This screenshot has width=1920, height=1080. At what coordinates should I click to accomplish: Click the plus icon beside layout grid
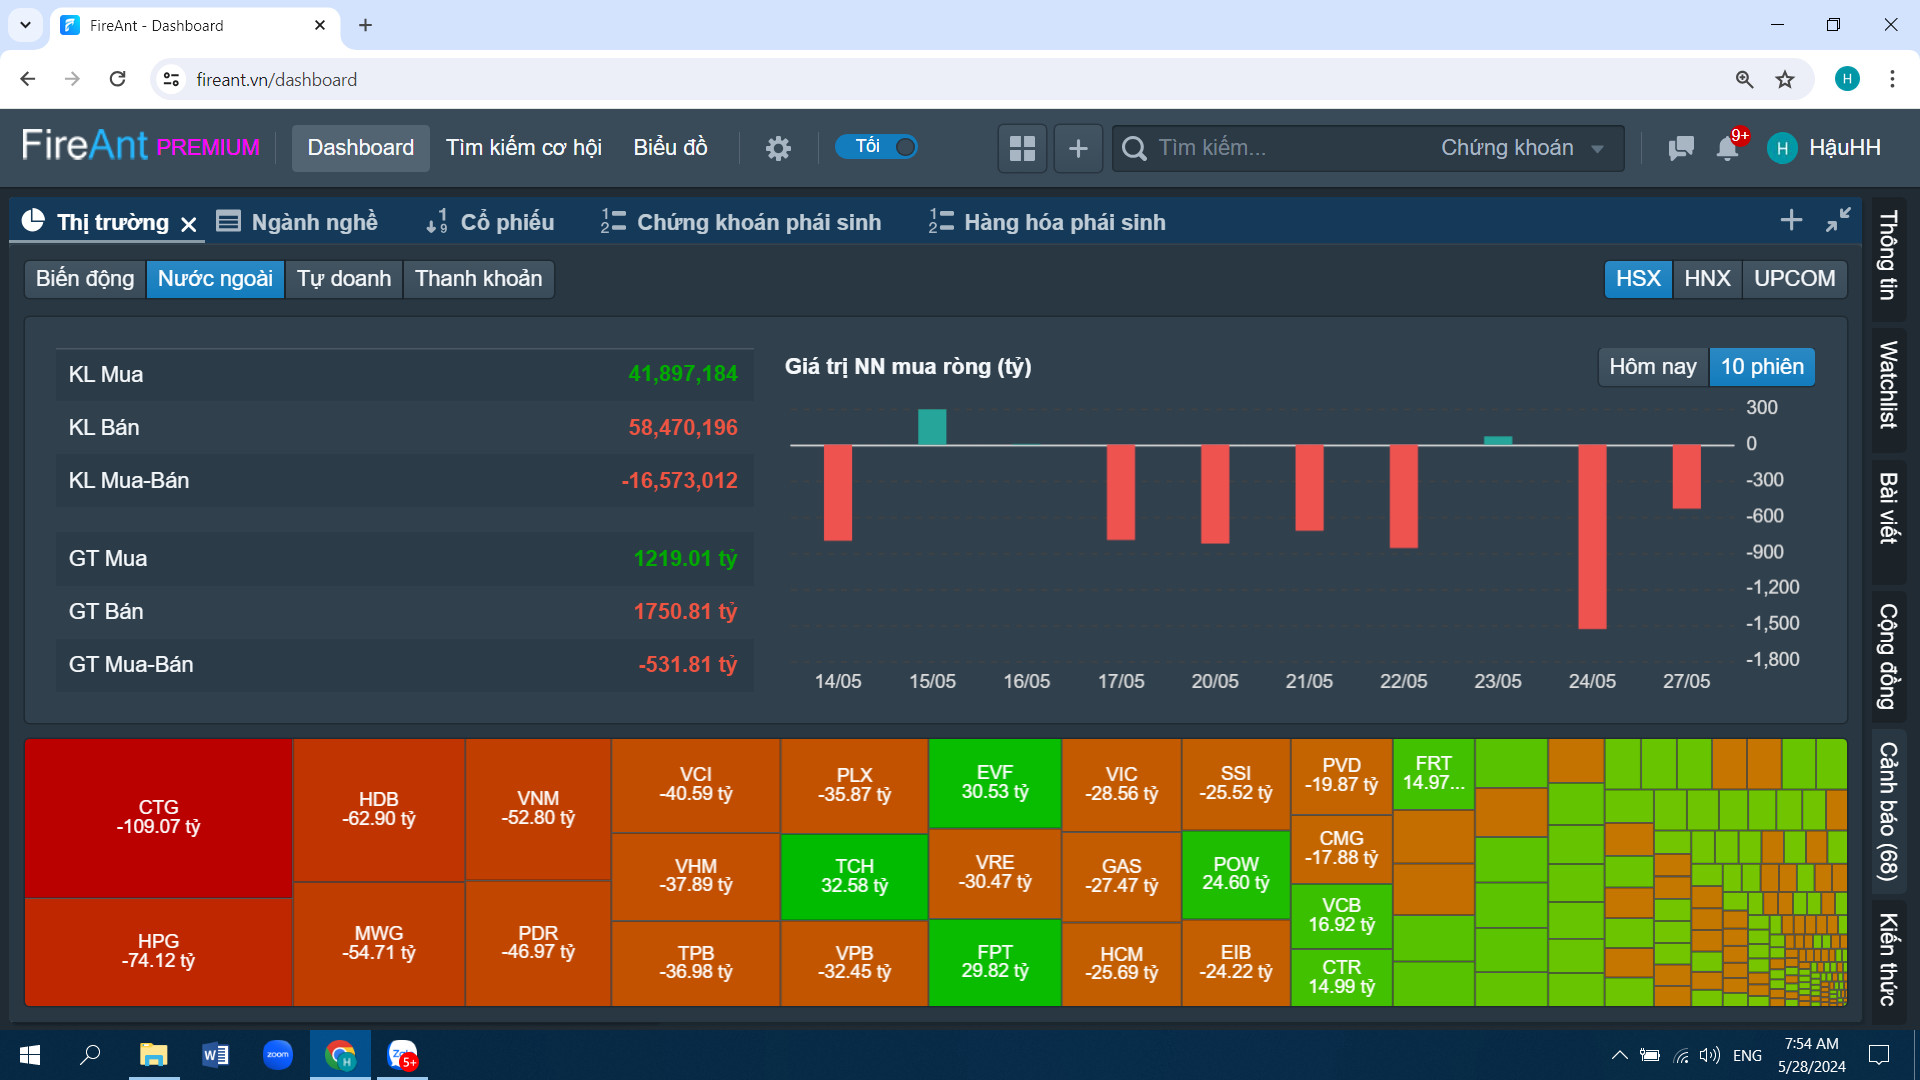coord(1078,148)
